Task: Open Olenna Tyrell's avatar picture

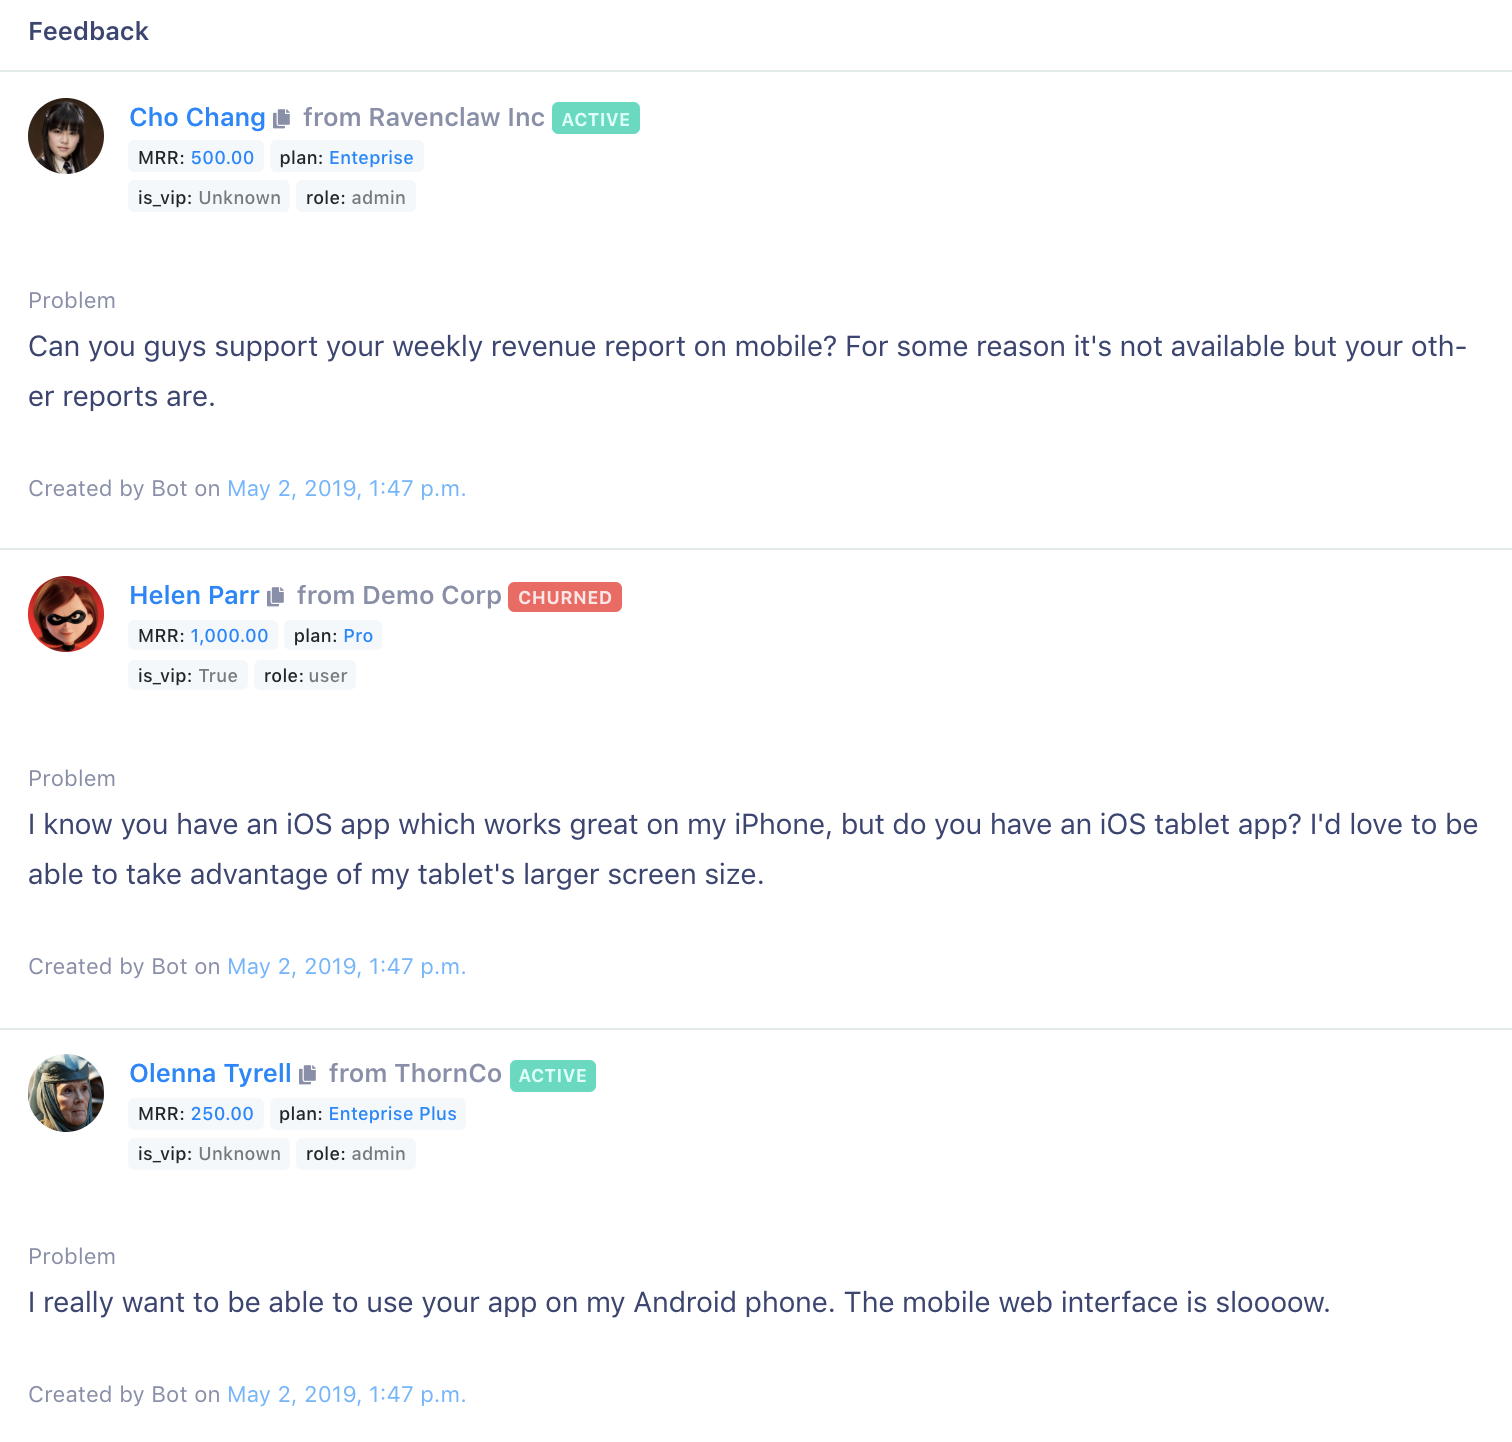Action: tap(66, 1092)
